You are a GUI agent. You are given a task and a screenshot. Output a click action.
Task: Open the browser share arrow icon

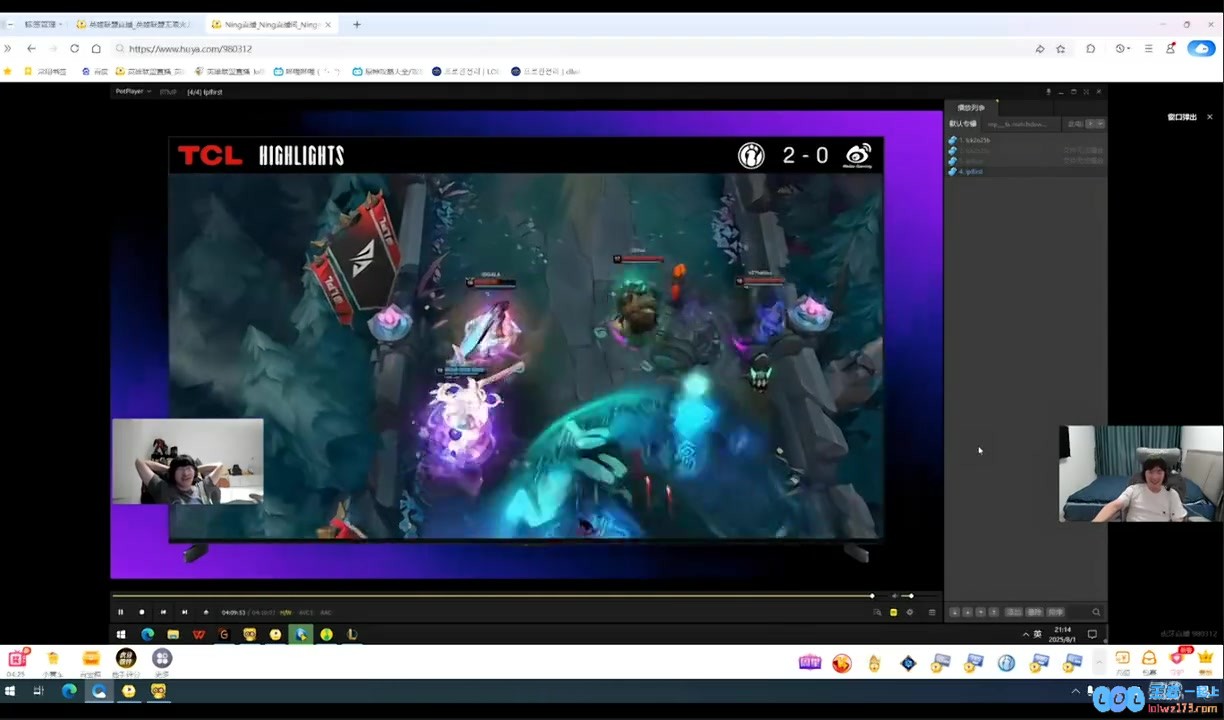coord(1040,48)
